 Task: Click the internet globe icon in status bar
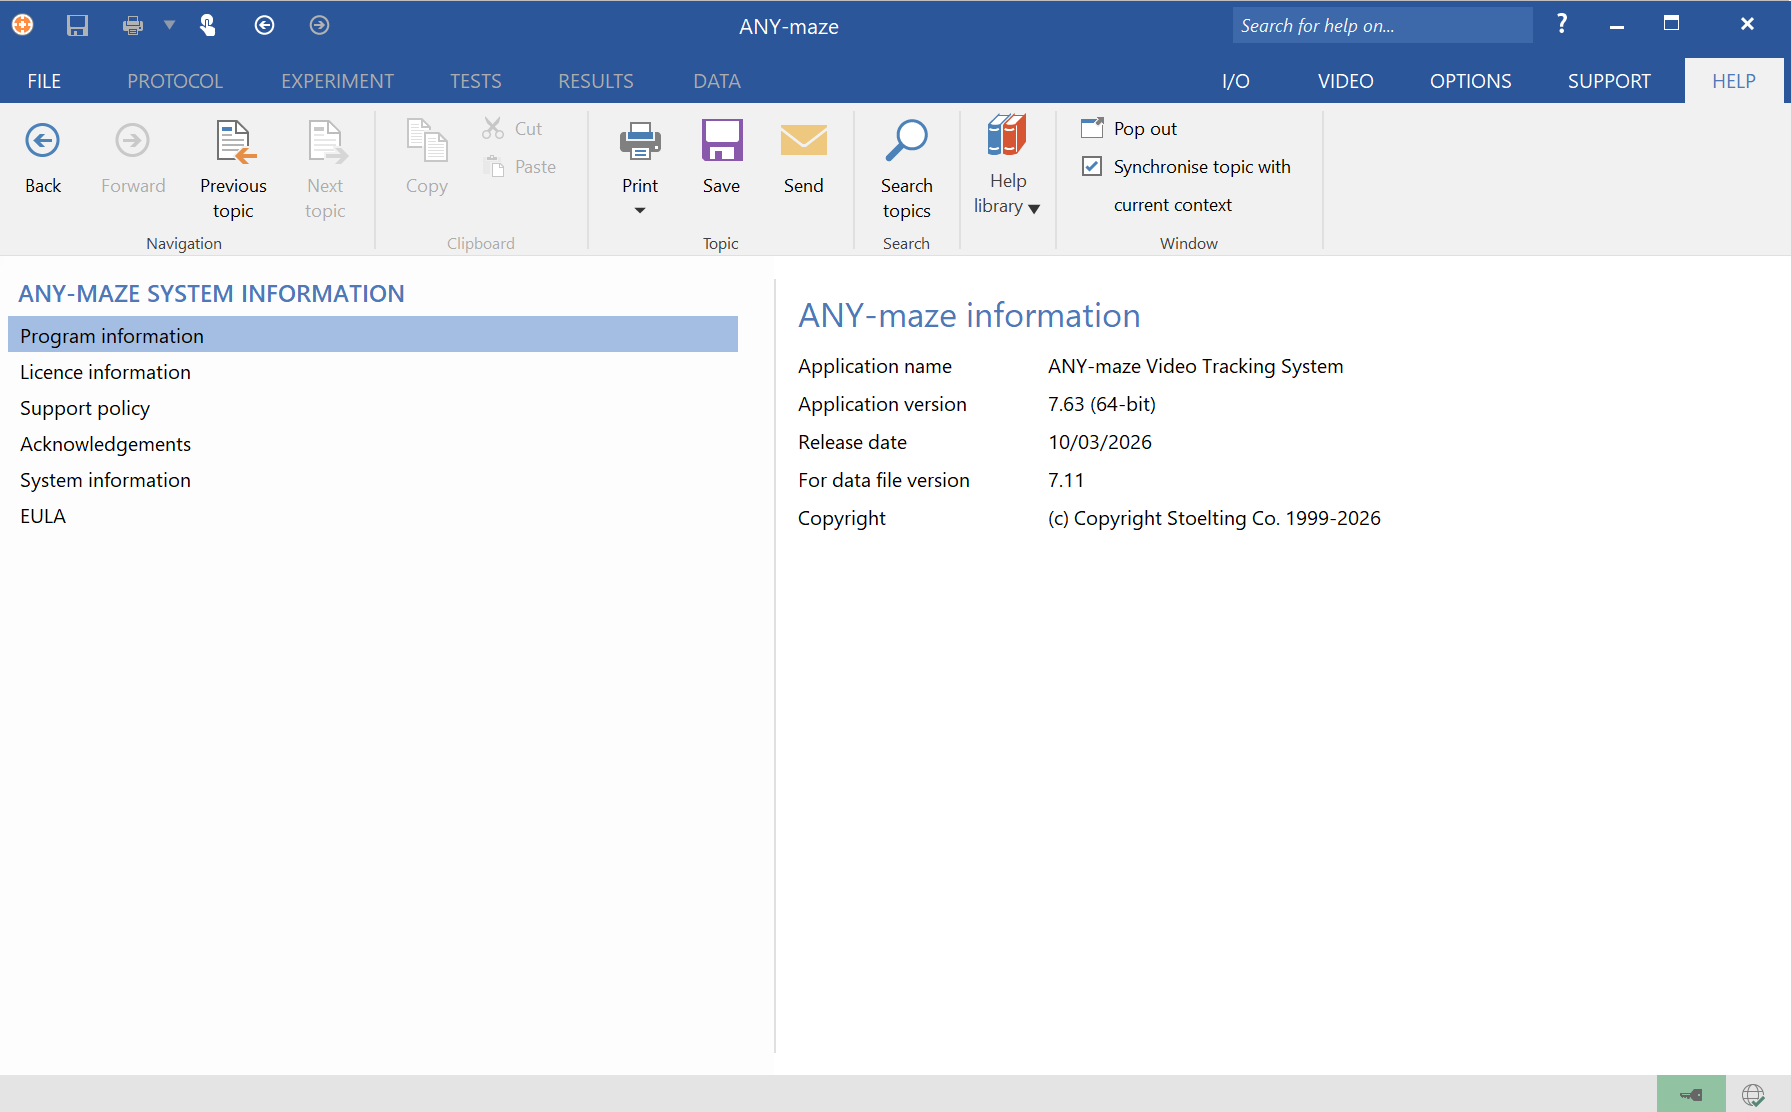[x=1753, y=1094]
